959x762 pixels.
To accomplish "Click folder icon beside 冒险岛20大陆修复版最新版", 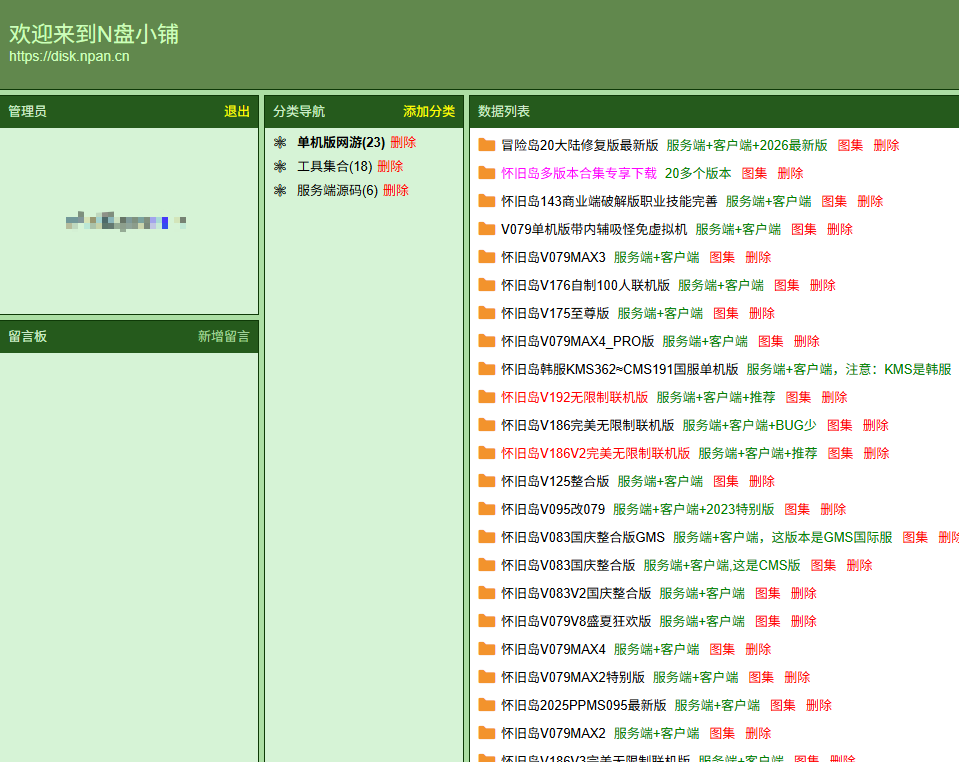I will point(487,145).
